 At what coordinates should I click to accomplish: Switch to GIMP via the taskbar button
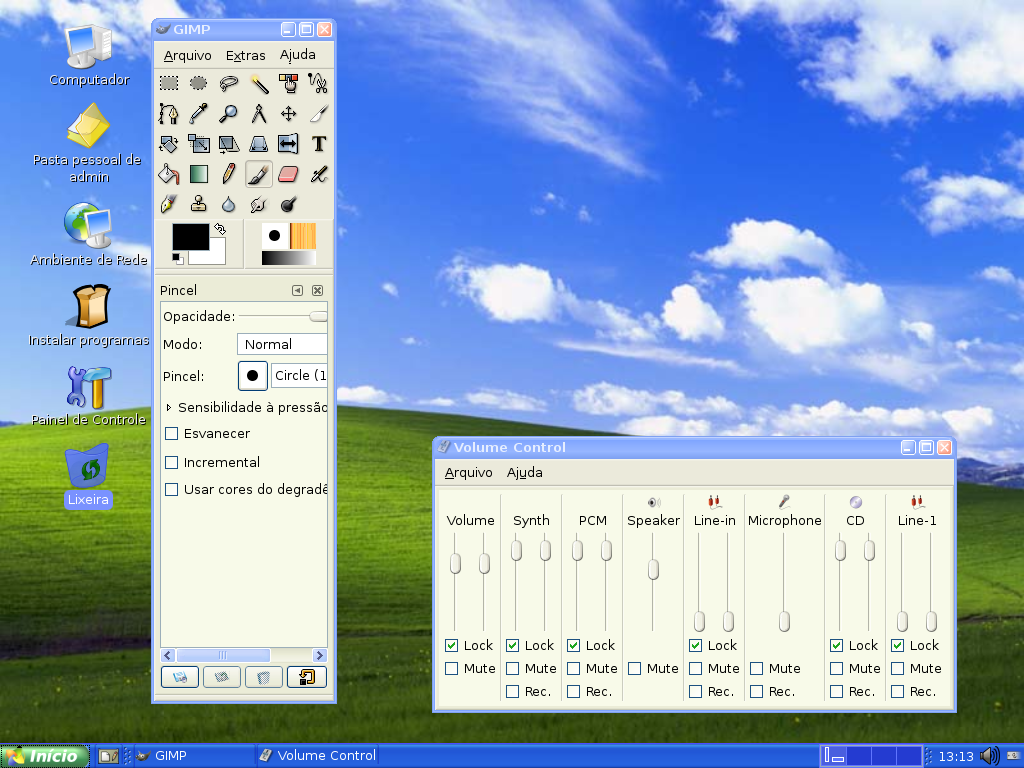tap(194, 756)
